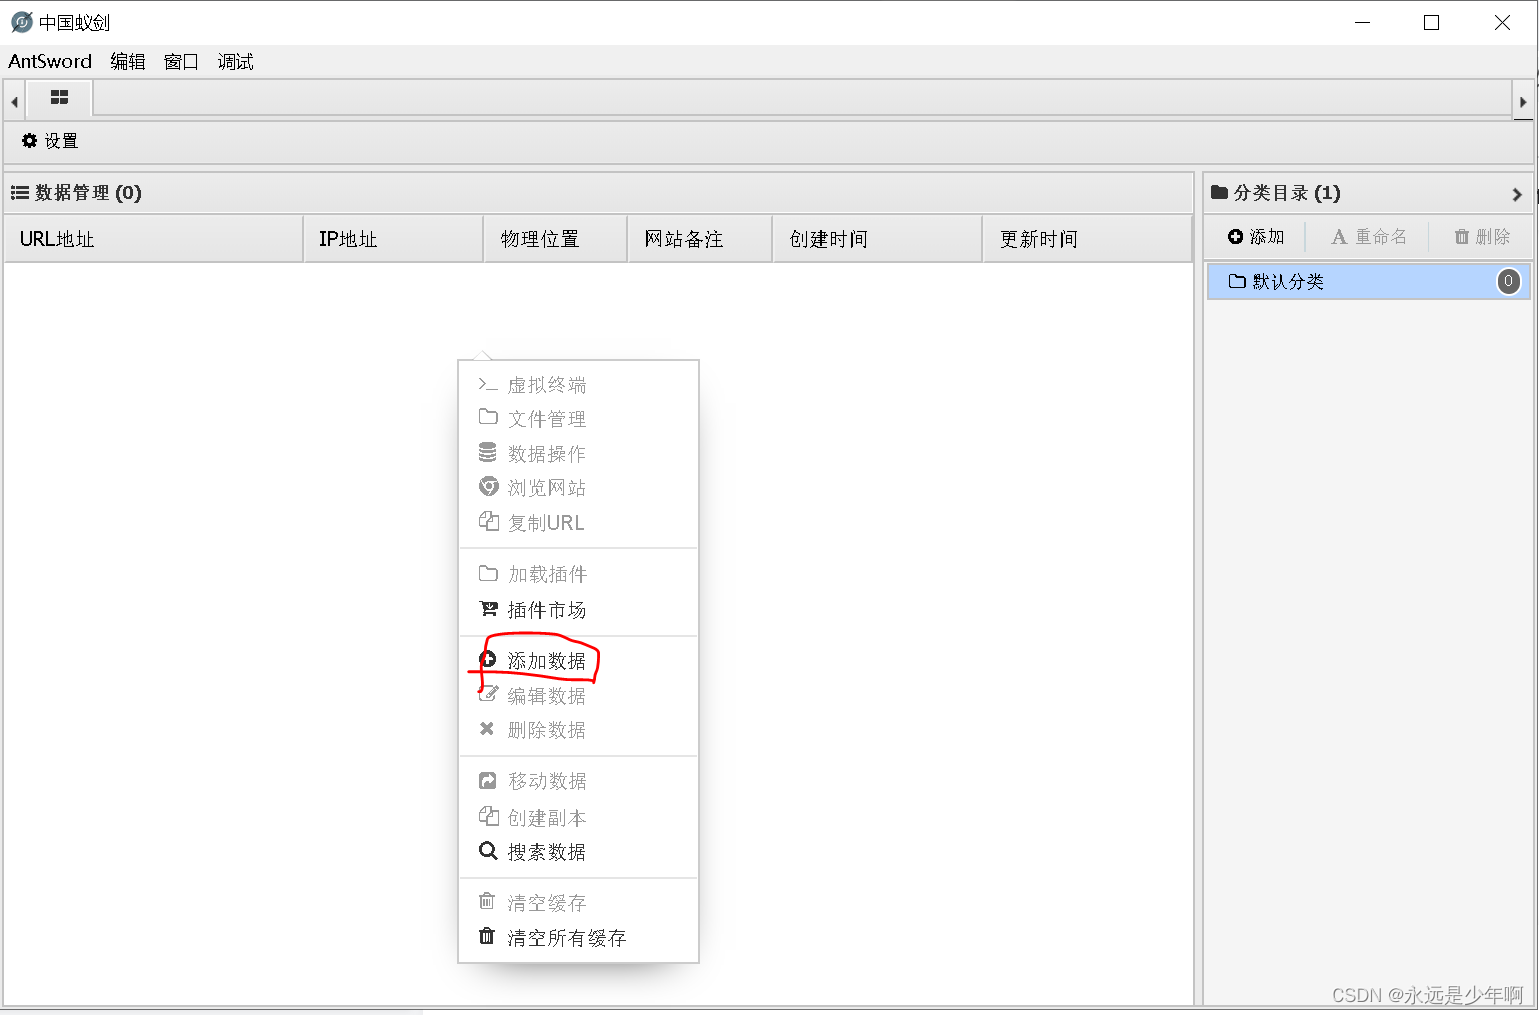1539x1015 pixels.
Task: Click the grid home tab icon
Action: (x=59, y=97)
